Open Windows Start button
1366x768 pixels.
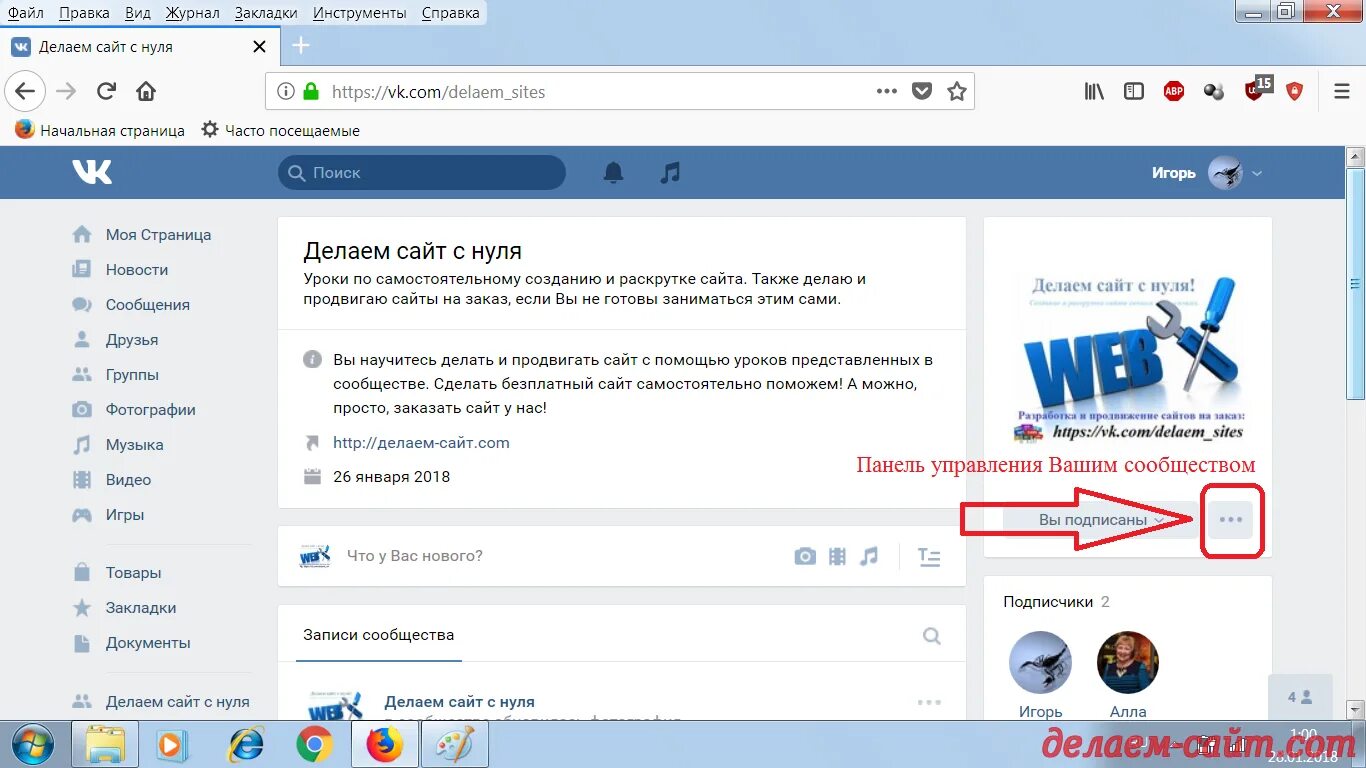coord(34,744)
